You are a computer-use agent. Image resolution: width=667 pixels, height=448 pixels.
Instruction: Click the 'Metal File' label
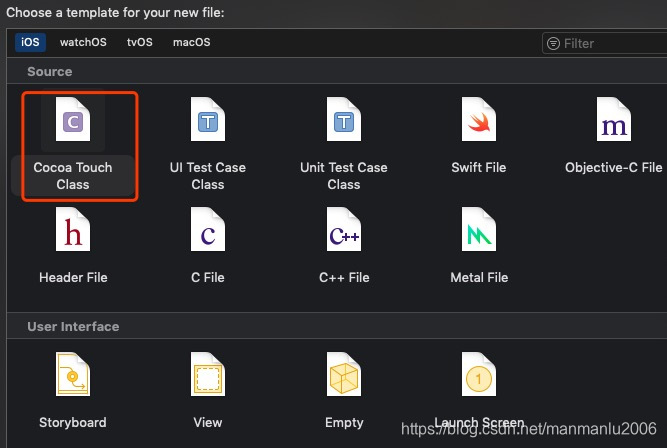point(479,277)
